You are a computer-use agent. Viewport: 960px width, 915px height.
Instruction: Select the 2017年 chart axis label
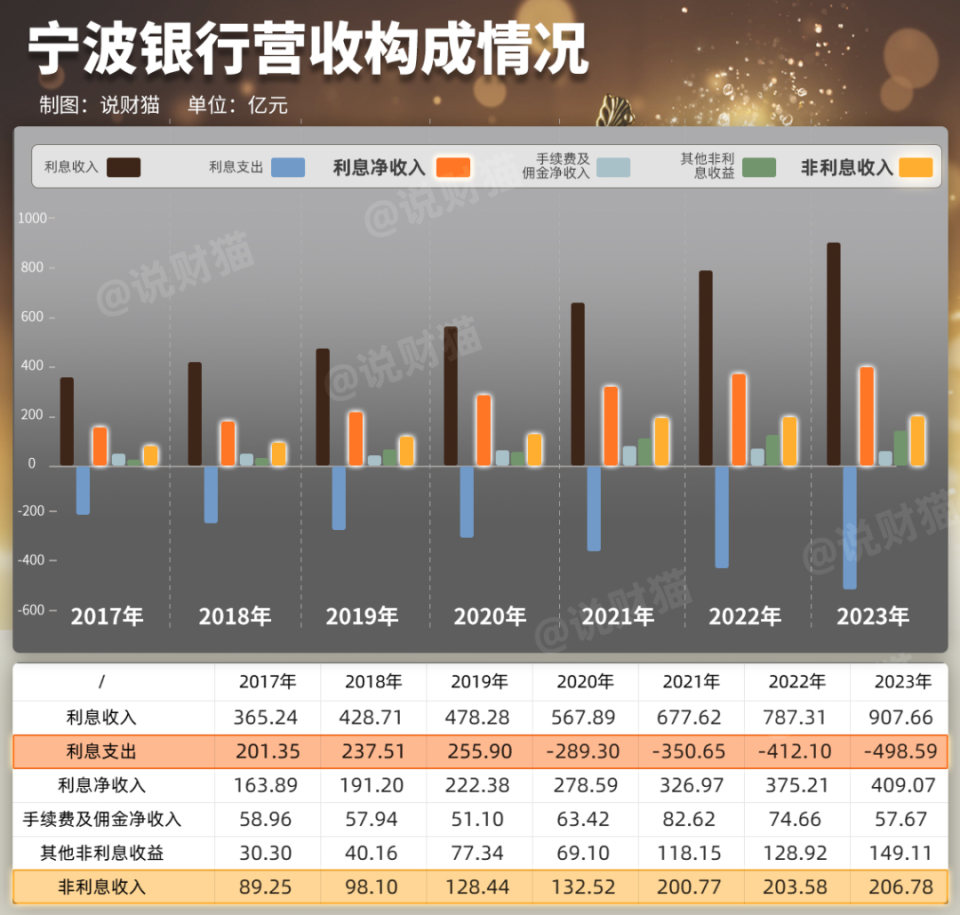point(107,616)
